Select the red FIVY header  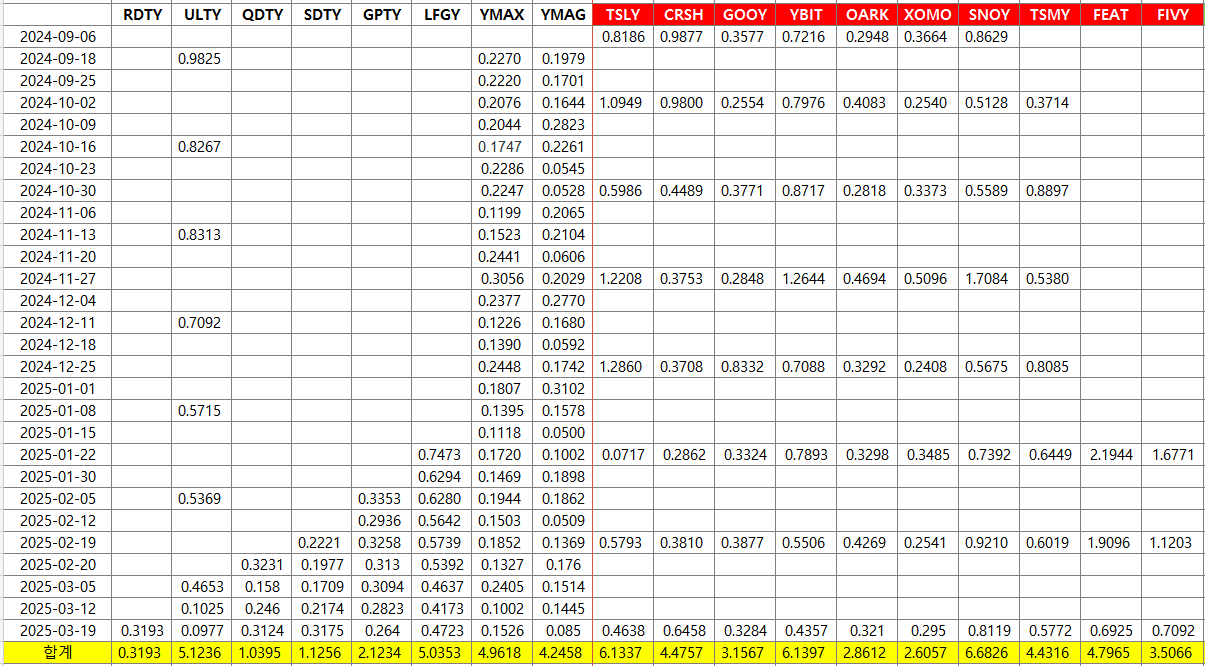click(1173, 15)
